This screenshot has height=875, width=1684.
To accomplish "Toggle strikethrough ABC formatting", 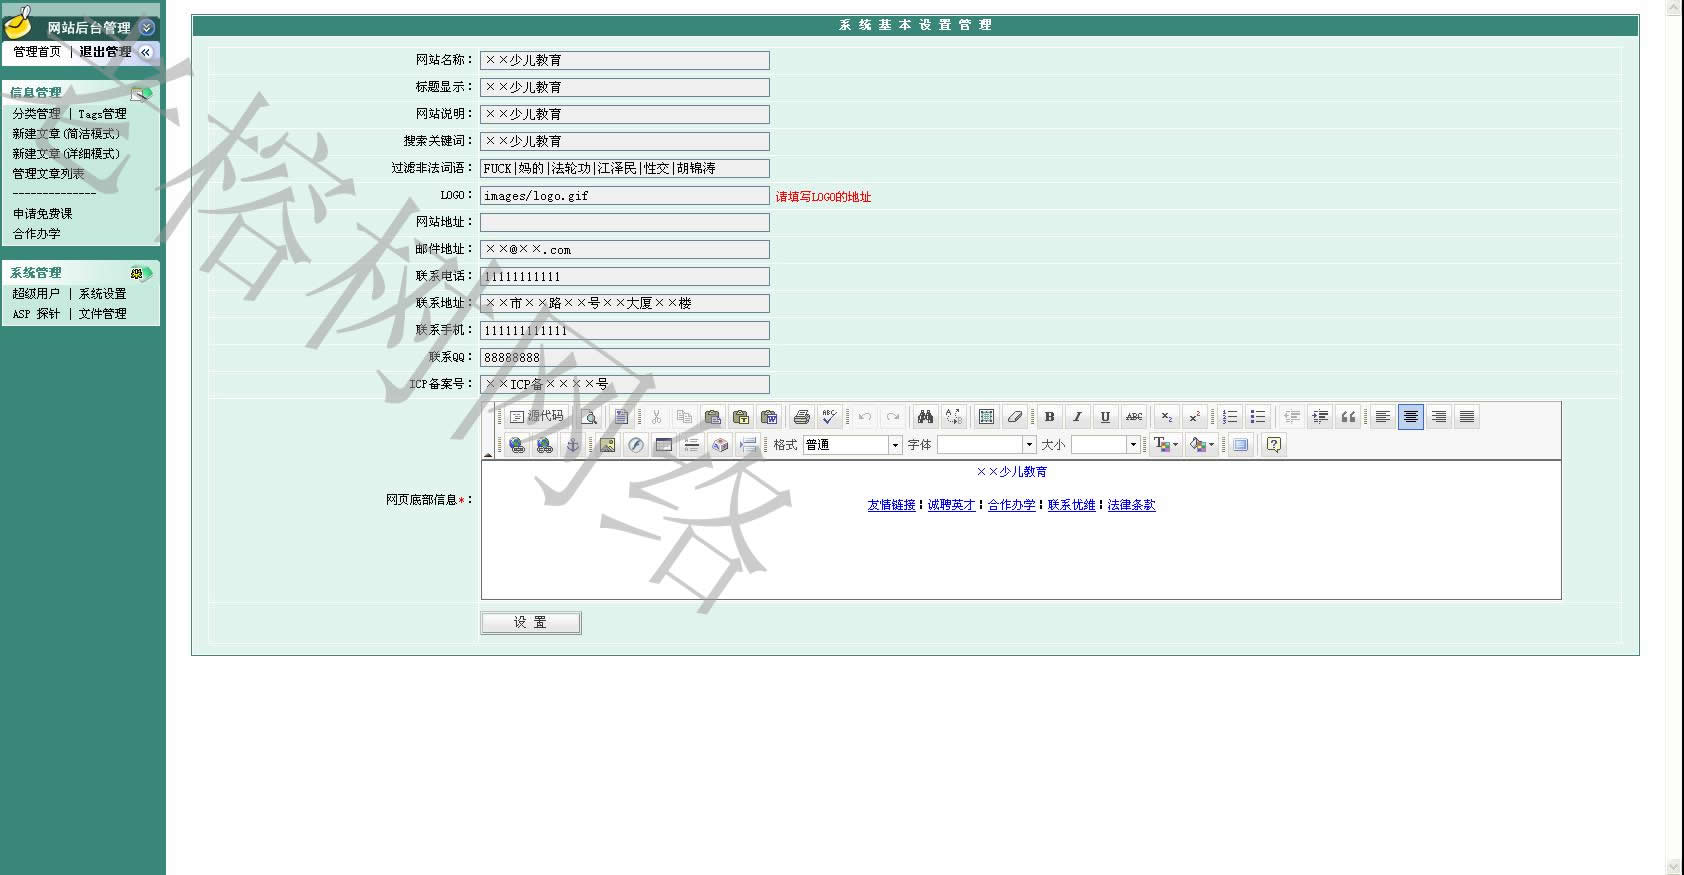I will [x=1134, y=417].
